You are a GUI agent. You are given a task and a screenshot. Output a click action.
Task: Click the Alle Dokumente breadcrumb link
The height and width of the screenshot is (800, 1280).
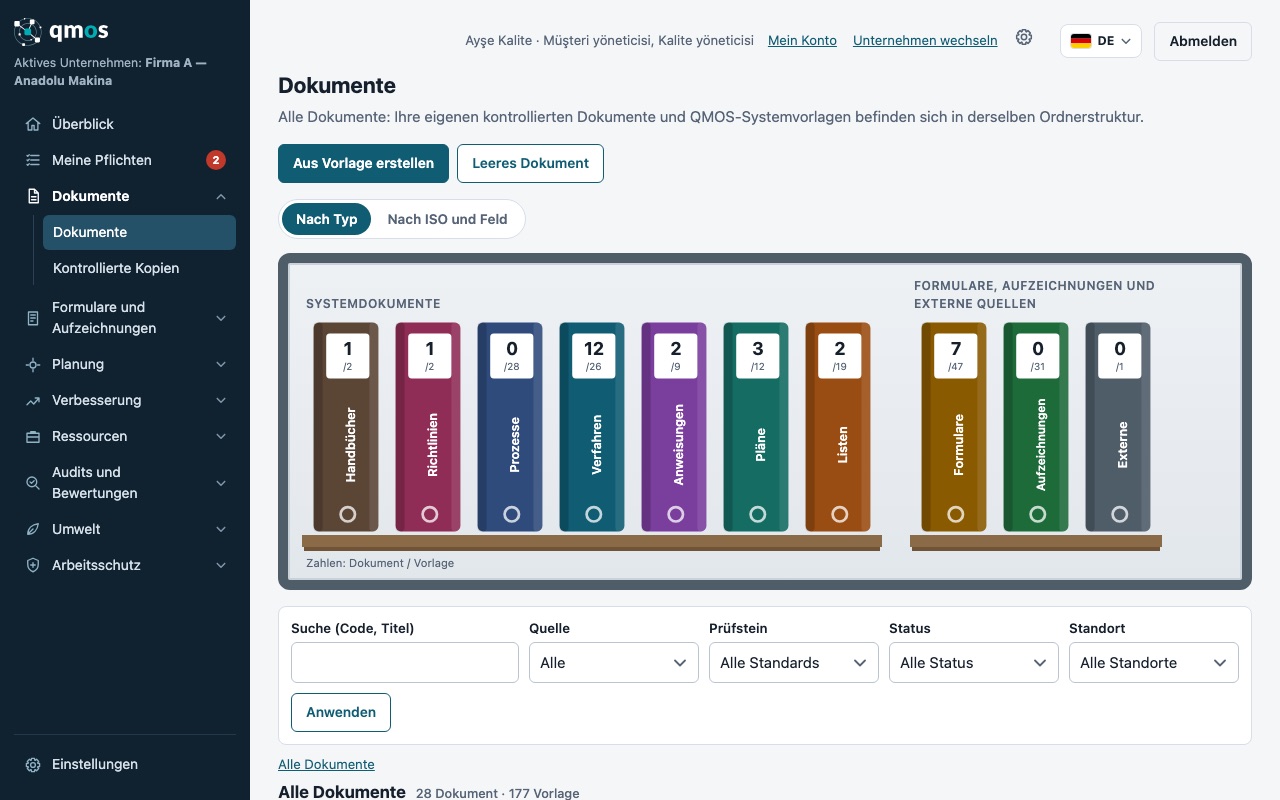[326, 765]
